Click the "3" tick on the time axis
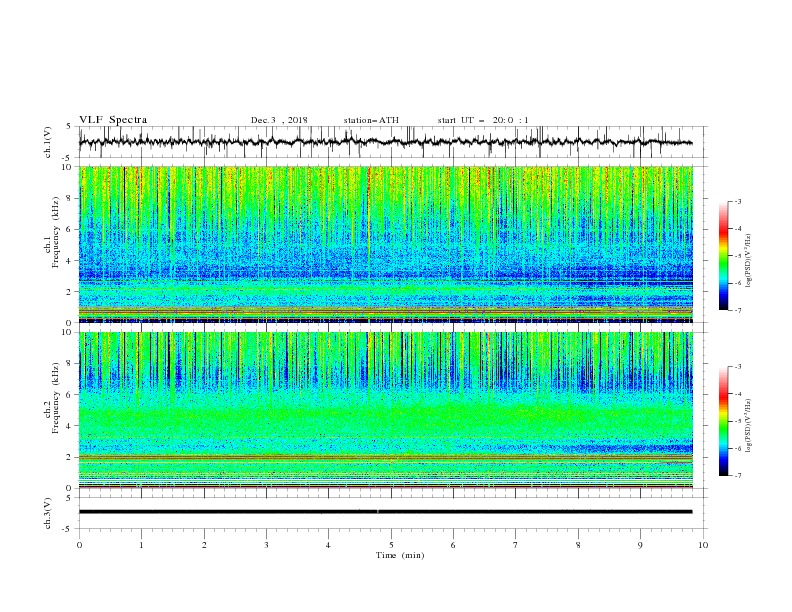The width and height of the screenshot is (792, 612). (x=266, y=545)
